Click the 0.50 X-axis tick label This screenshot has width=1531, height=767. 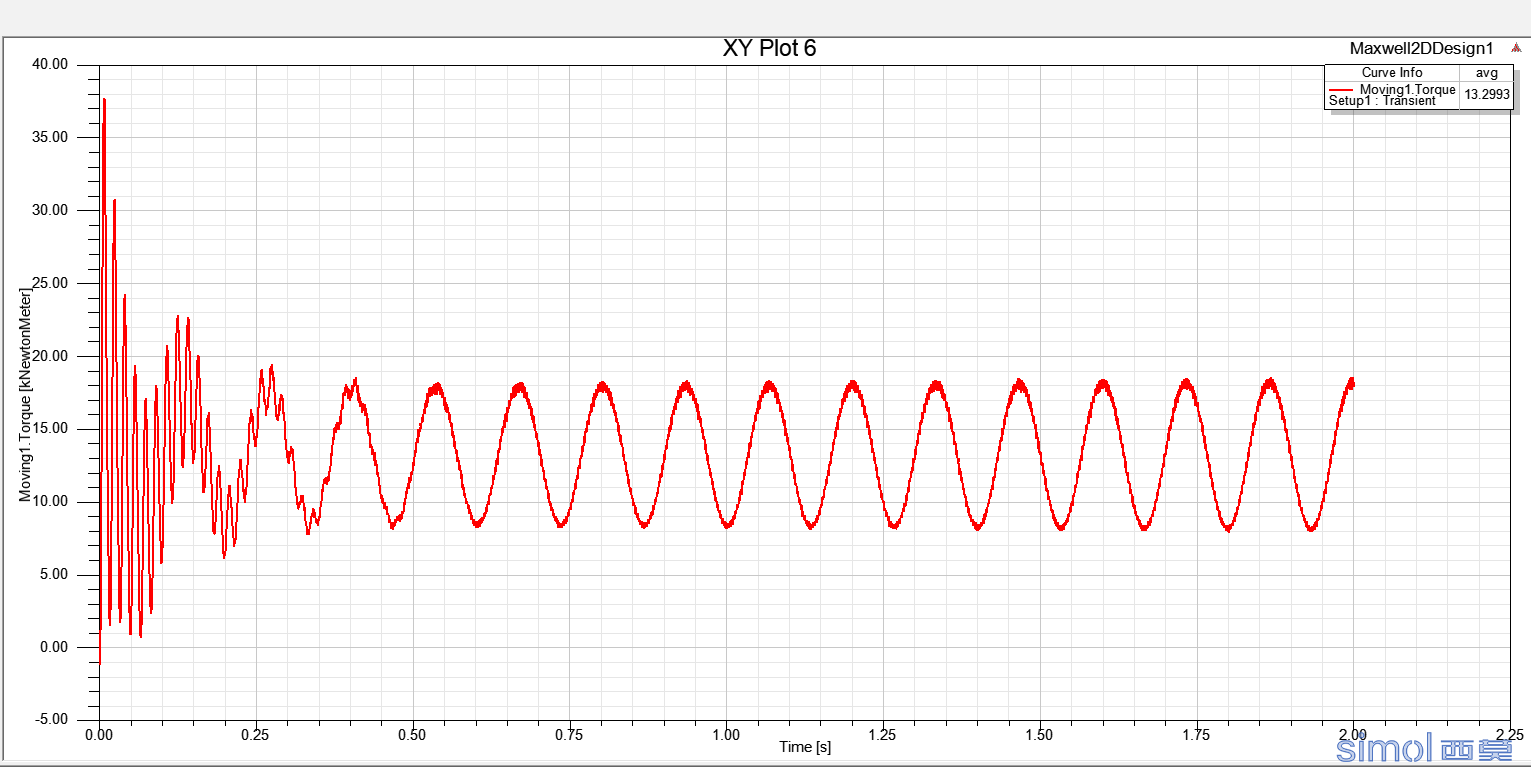[x=413, y=734]
